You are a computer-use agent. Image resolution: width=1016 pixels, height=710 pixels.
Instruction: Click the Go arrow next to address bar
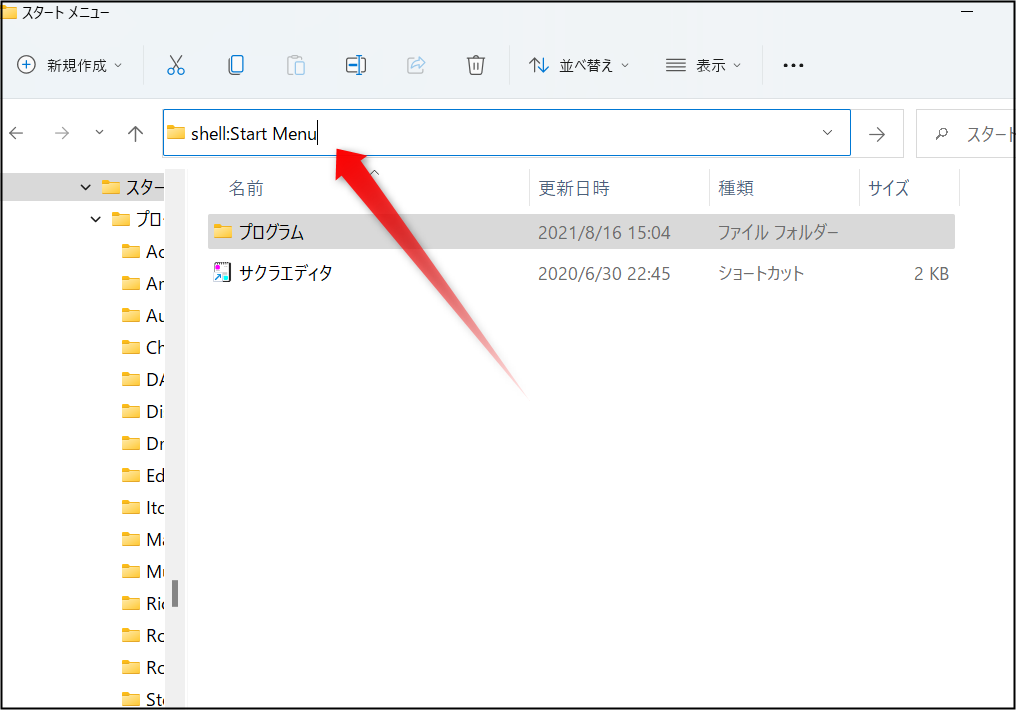[x=877, y=134]
